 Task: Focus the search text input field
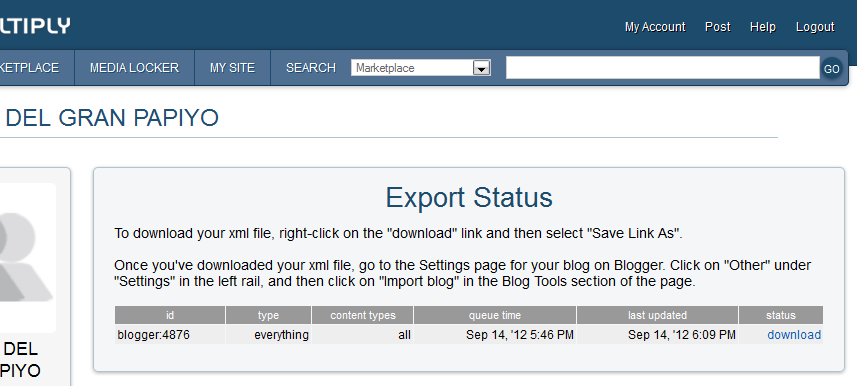tap(662, 68)
